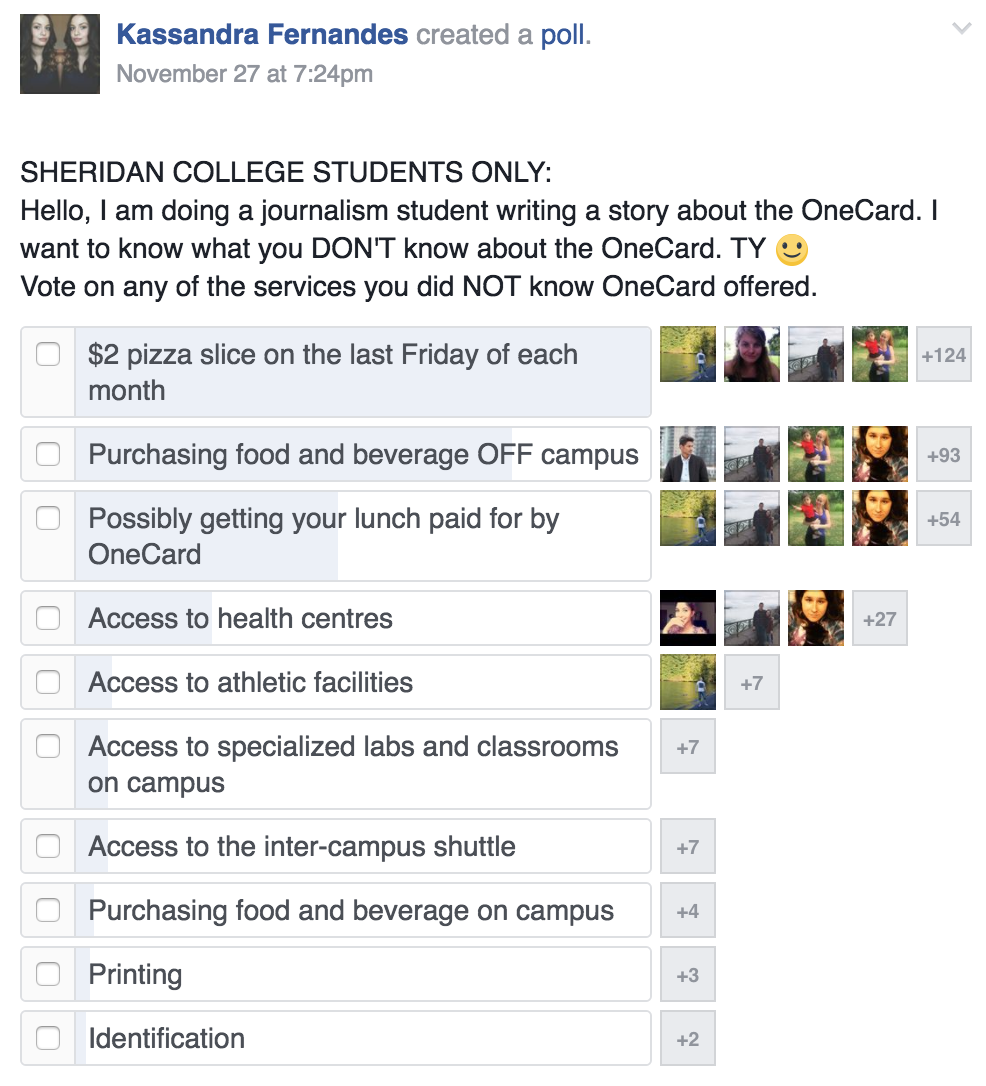Click voter avatar on athletic facilities option

coord(688,682)
